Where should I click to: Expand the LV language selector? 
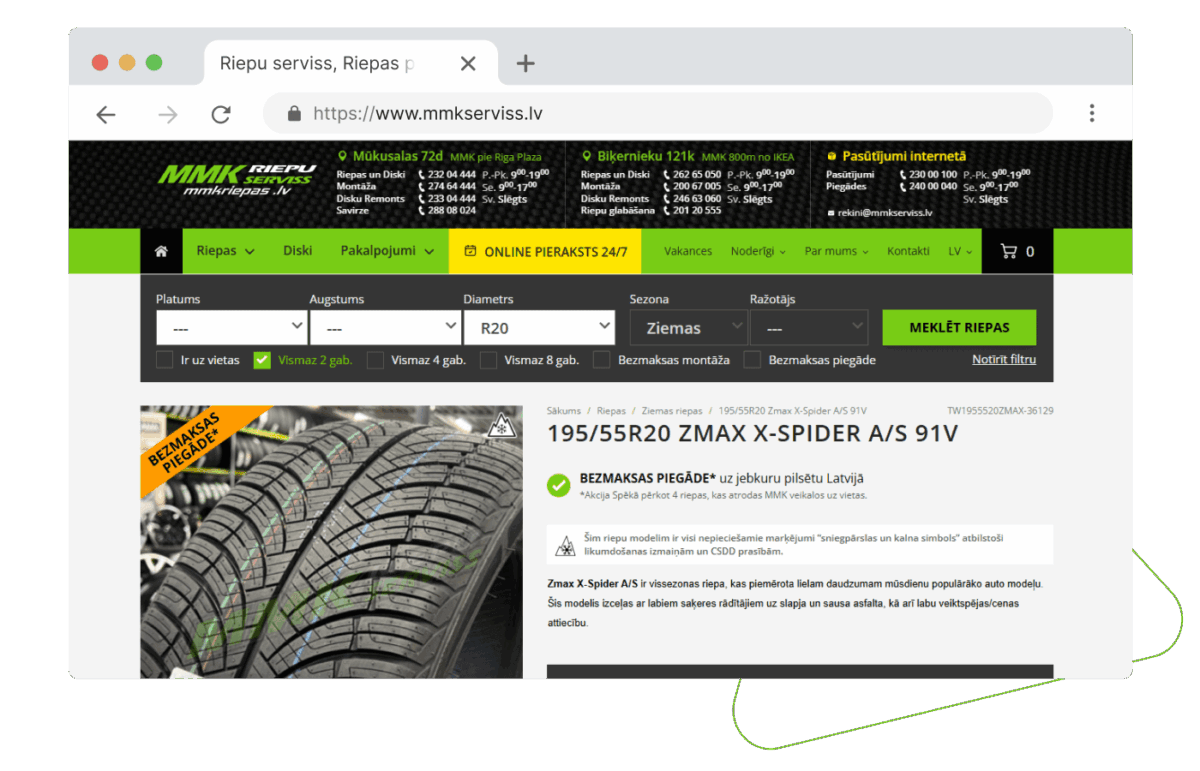pyautogui.click(x=960, y=251)
